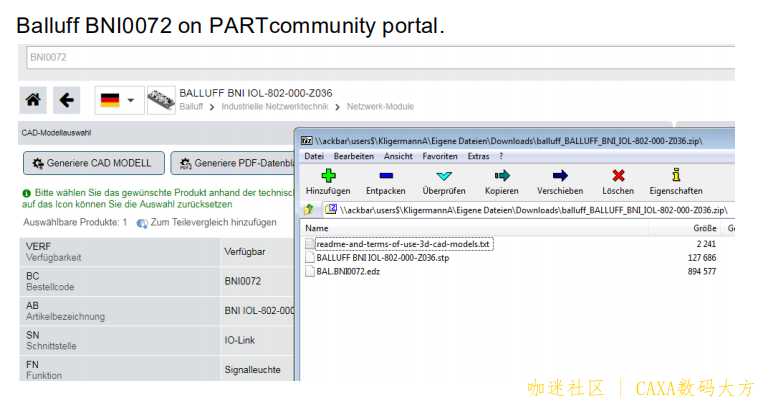This screenshot has height=403, width=757.
Task: Open Industrielle Netzwerktechnik breadcrumb
Action: pyautogui.click(x=275, y=107)
